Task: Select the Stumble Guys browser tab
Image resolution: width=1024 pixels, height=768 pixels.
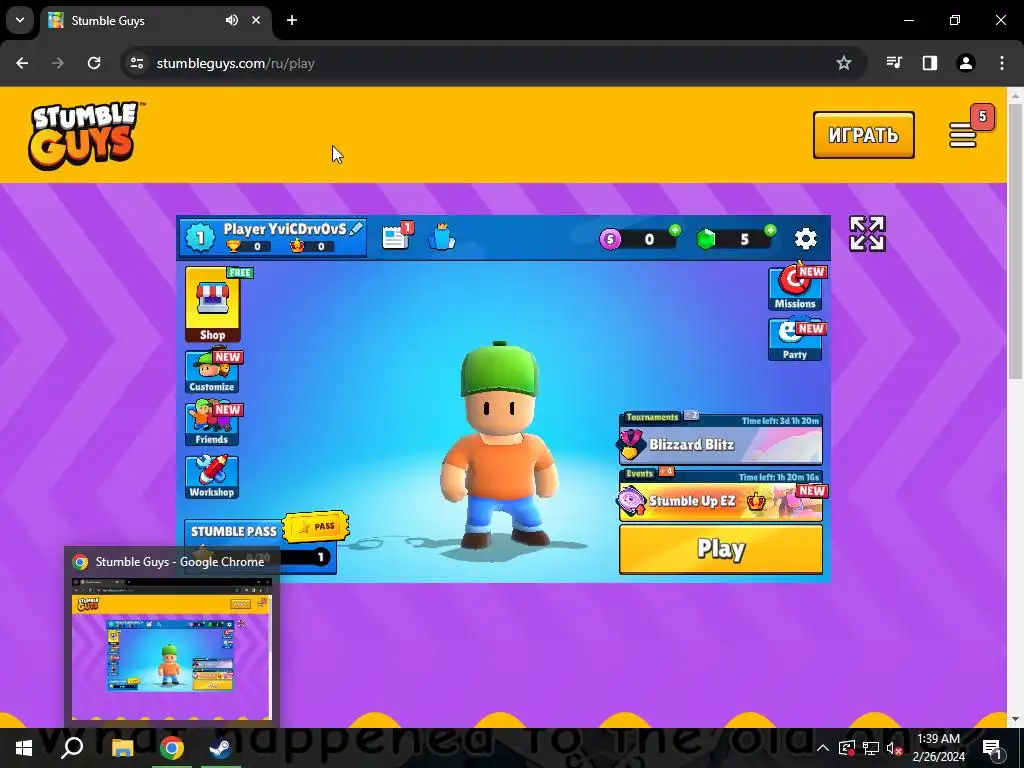Action: pos(155,21)
